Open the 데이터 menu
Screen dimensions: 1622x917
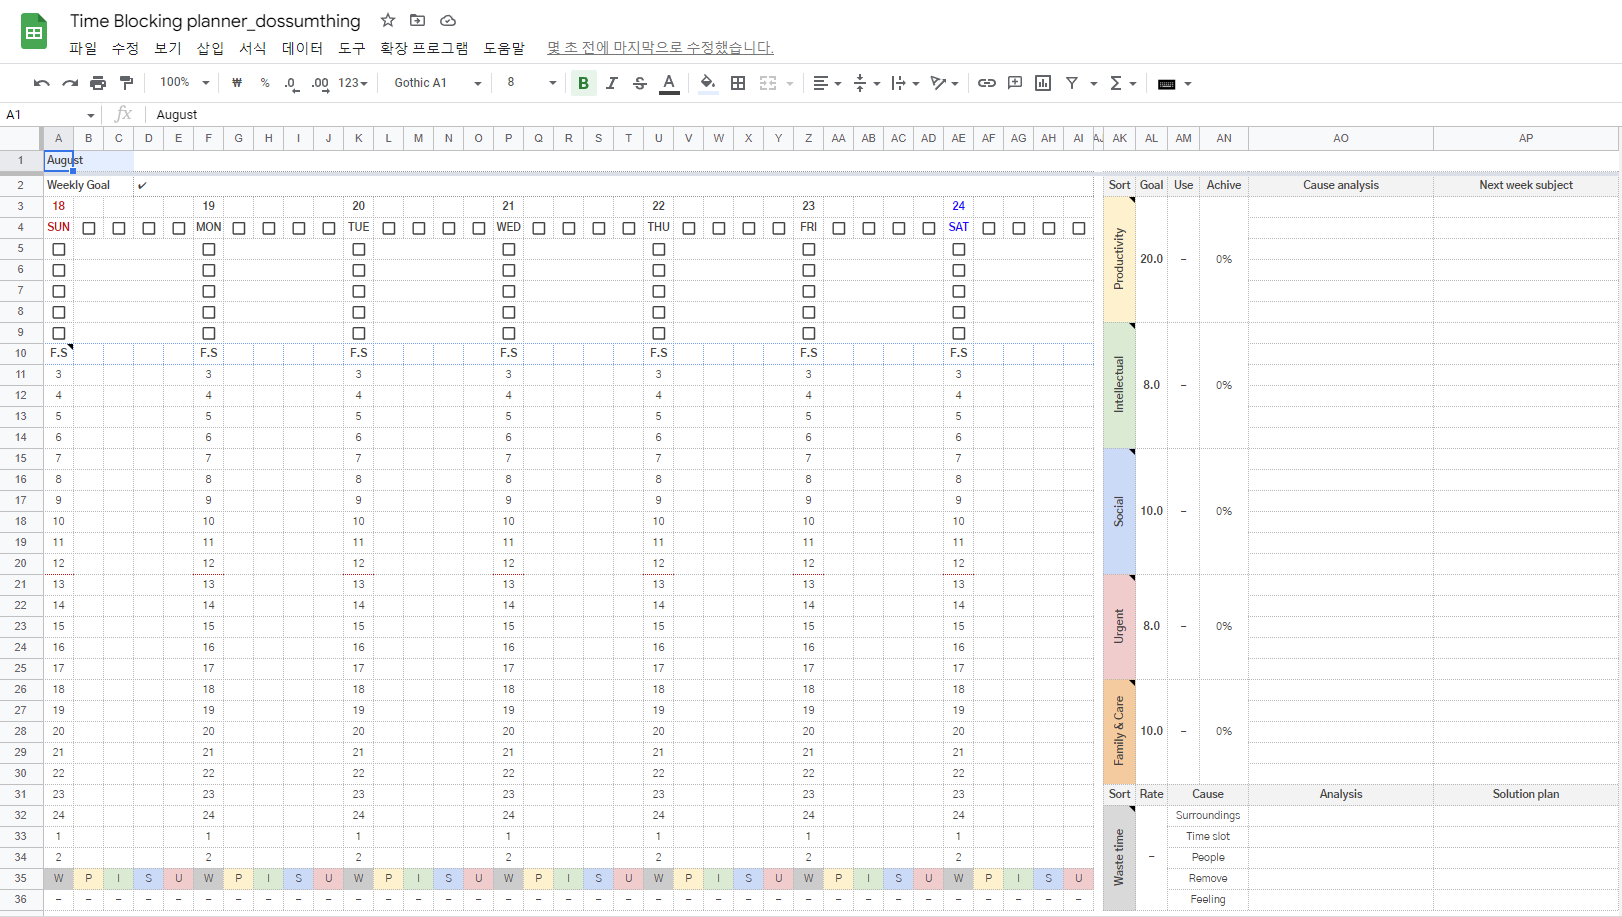(x=302, y=47)
